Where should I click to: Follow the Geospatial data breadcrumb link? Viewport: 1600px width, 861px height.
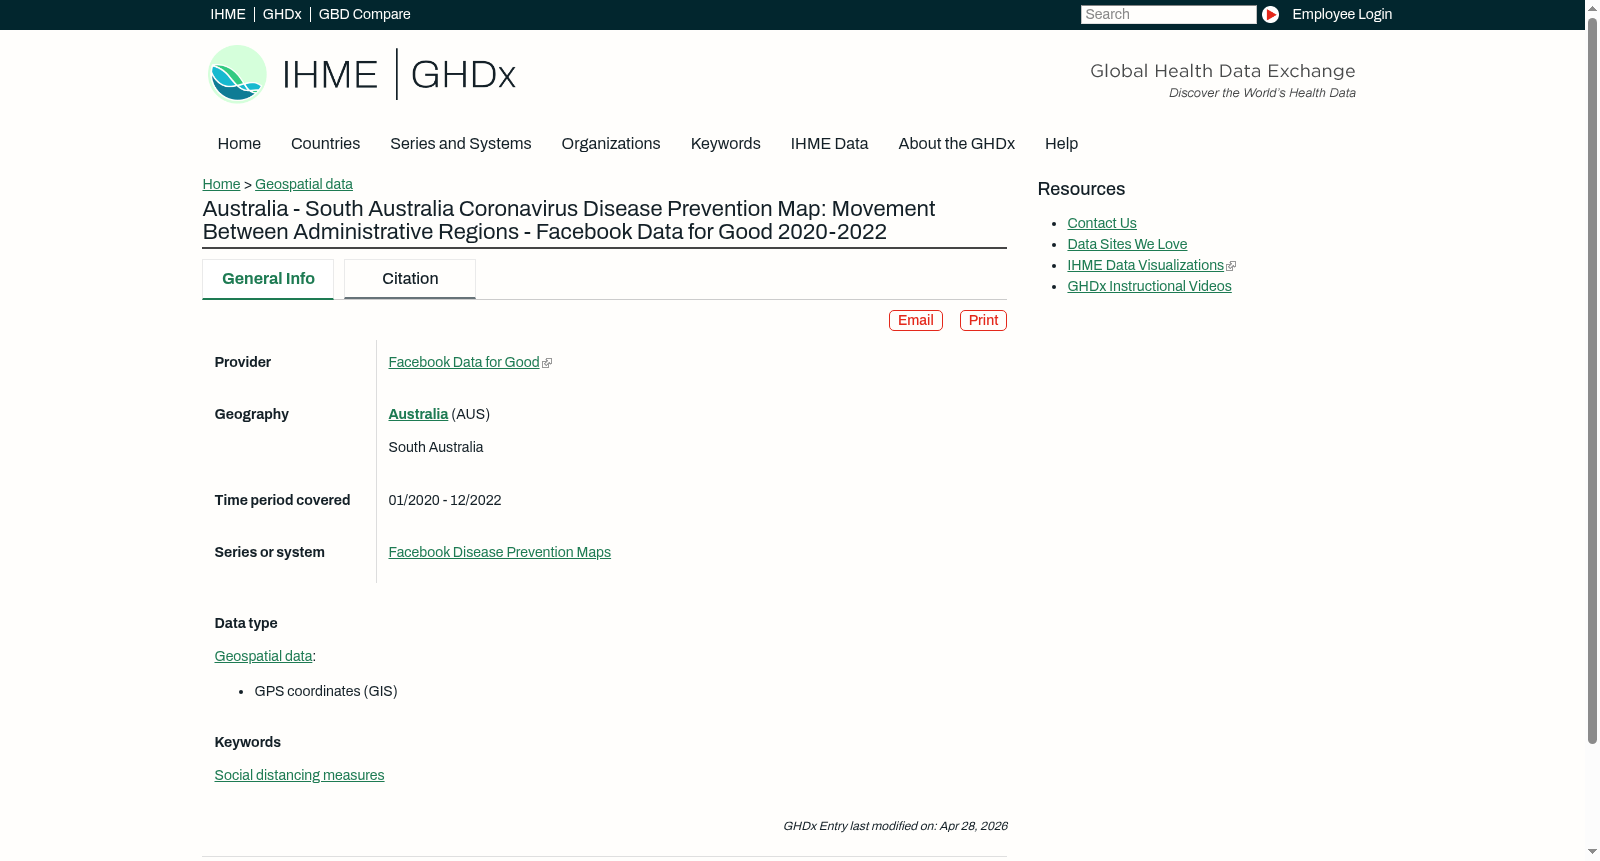point(304,184)
